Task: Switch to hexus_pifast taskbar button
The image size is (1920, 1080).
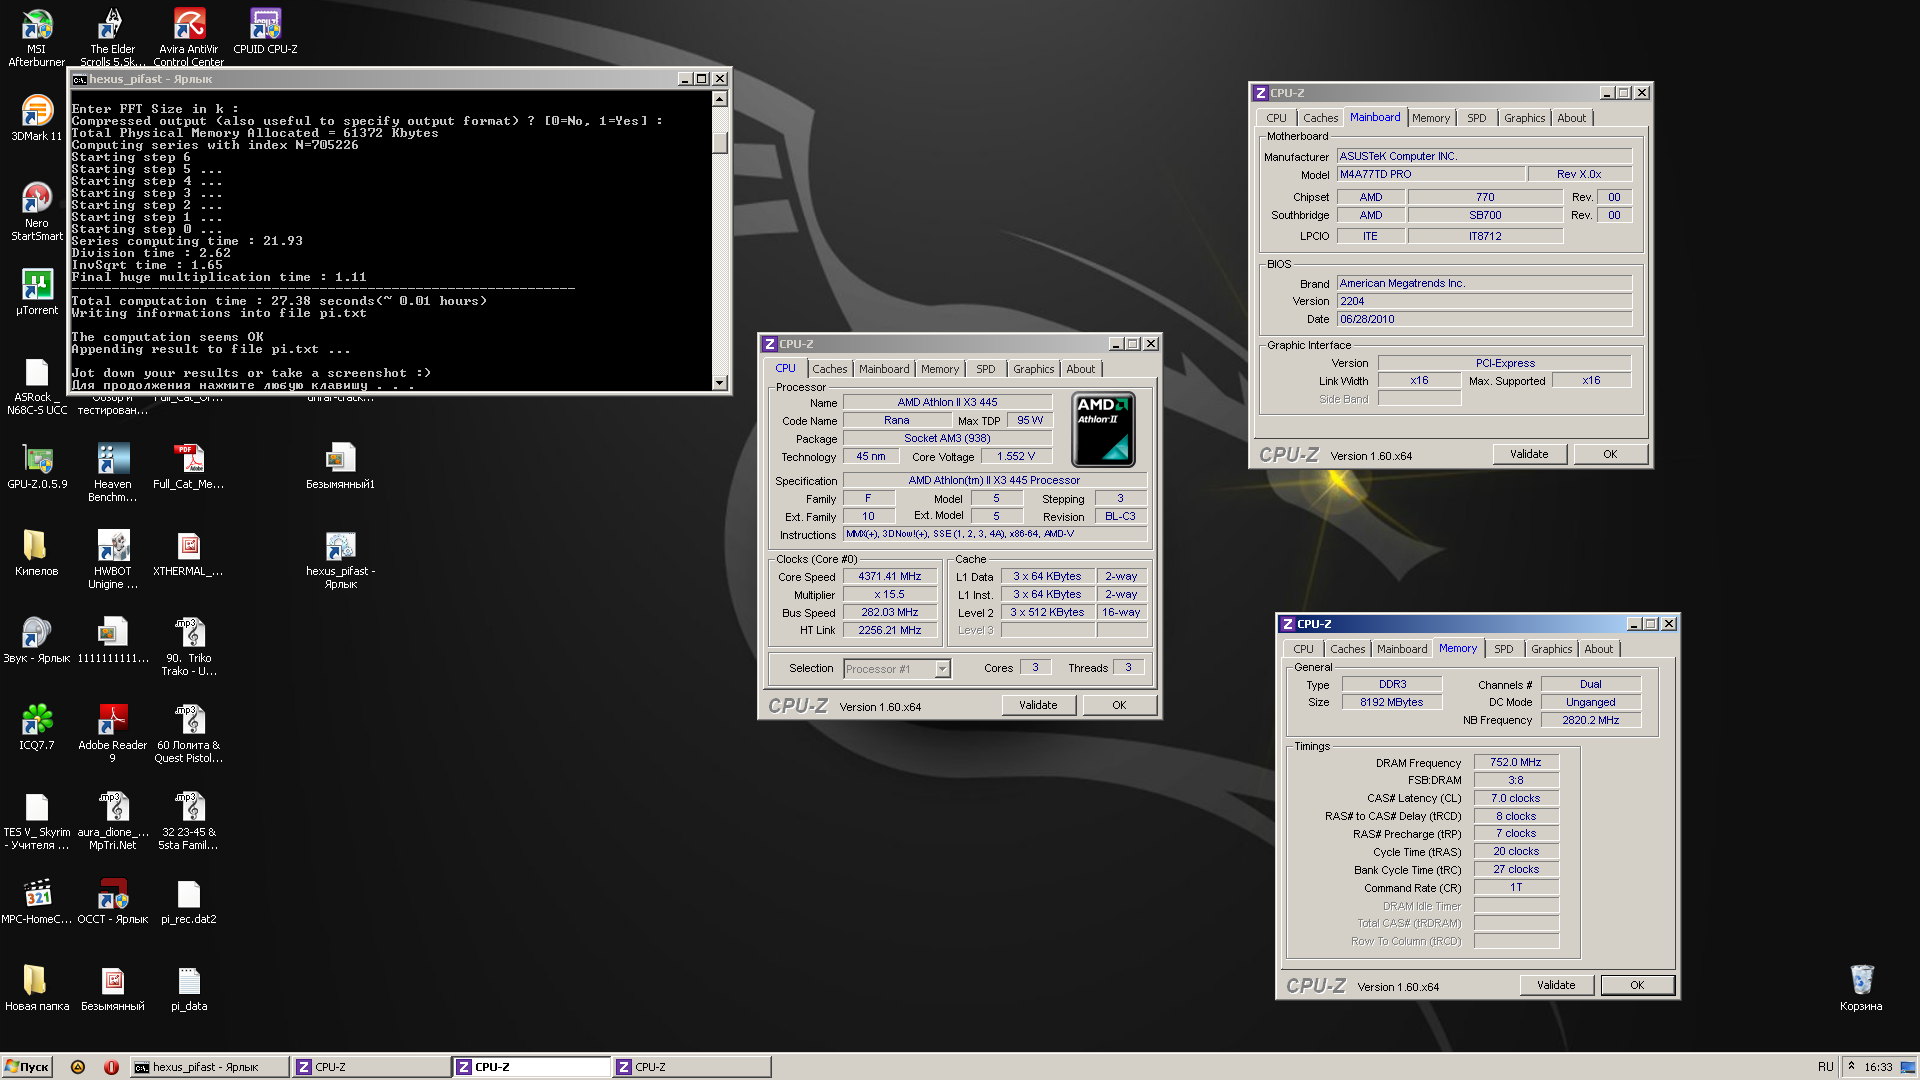Action: click(x=209, y=1067)
